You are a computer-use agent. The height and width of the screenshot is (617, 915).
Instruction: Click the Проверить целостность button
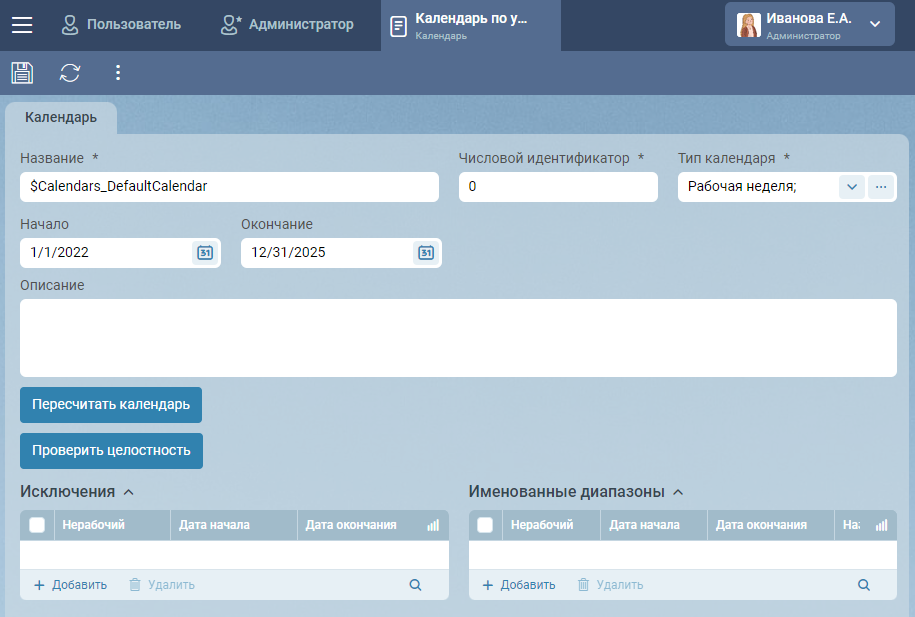tap(111, 451)
